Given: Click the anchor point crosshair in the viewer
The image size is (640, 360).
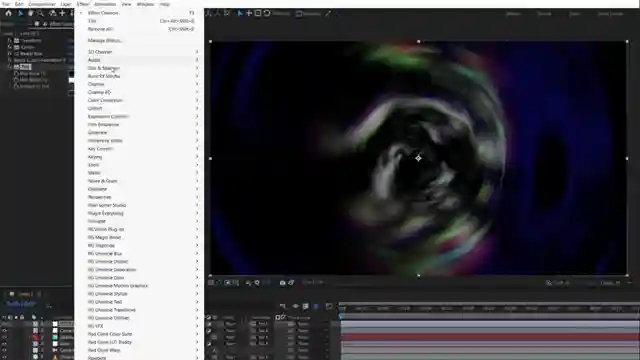Looking at the screenshot, I should (418, 158).
